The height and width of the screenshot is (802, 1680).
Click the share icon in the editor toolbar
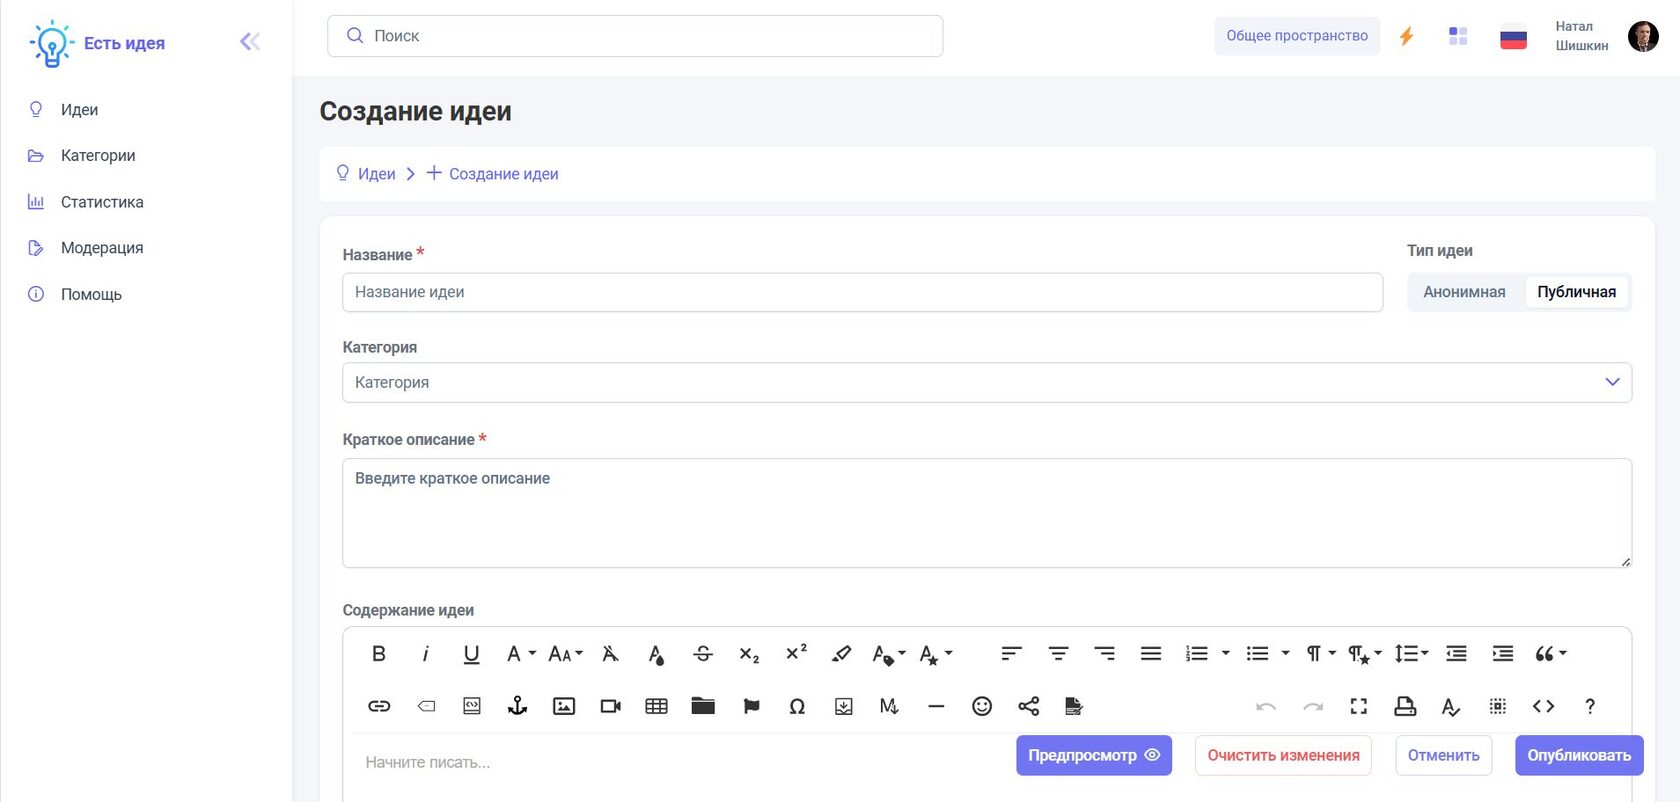(1029, 706)
